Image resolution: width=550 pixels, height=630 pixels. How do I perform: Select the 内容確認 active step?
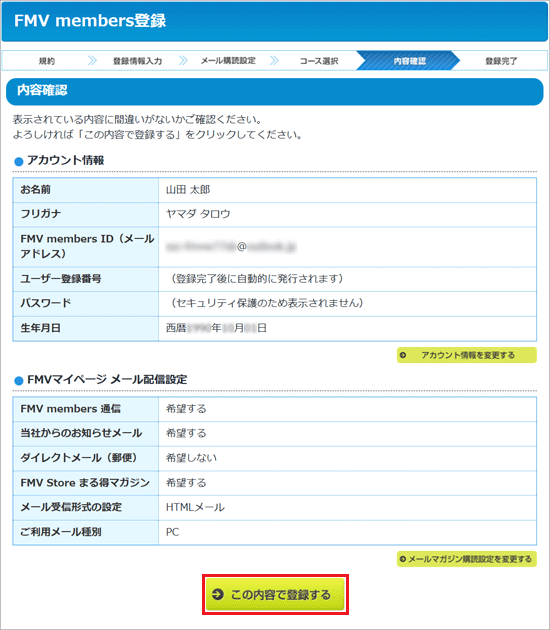click(x=409, y=61)
